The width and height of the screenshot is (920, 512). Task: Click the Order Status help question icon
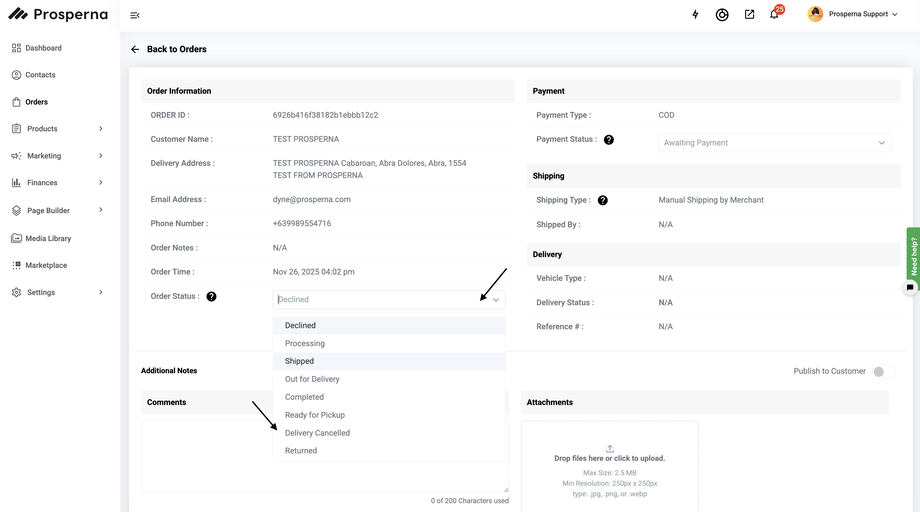coord(211,297)
